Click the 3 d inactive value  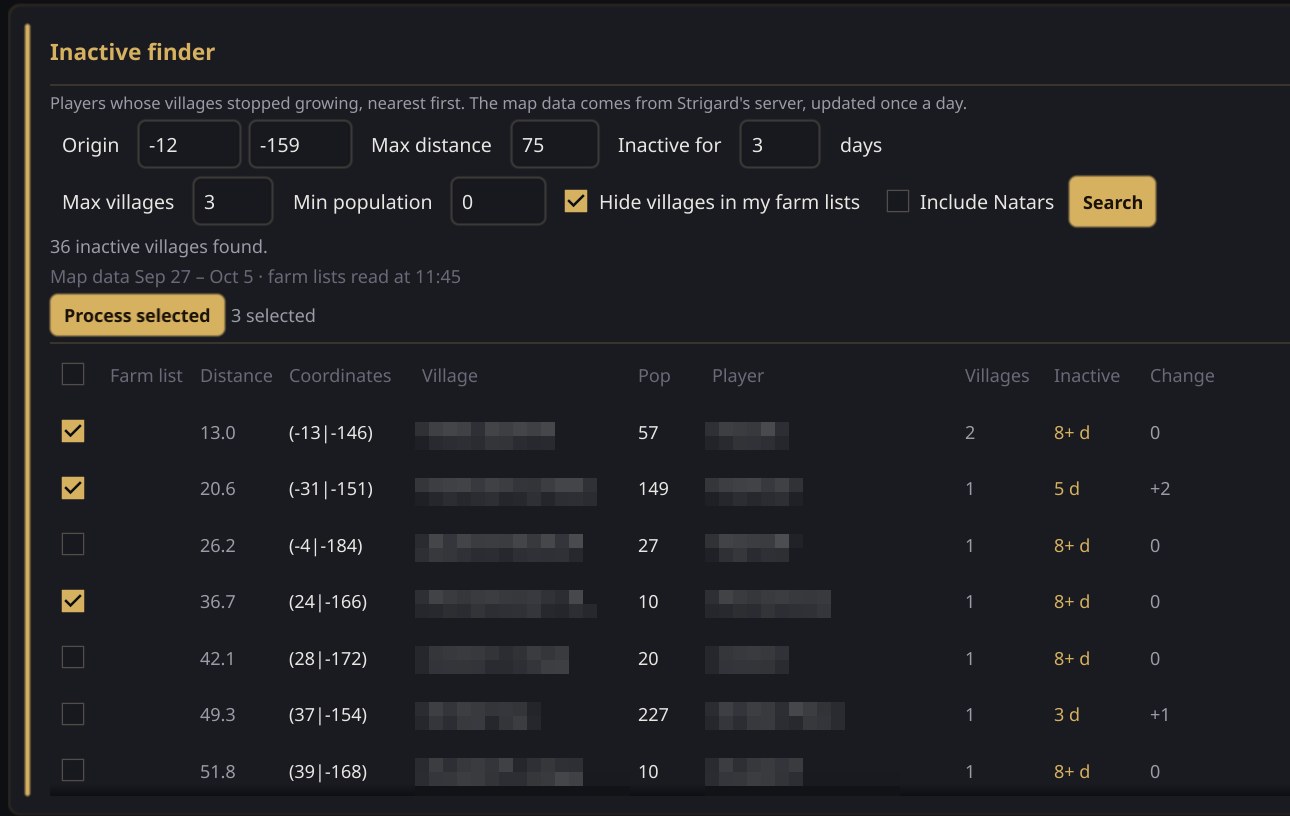(1067, 715)
